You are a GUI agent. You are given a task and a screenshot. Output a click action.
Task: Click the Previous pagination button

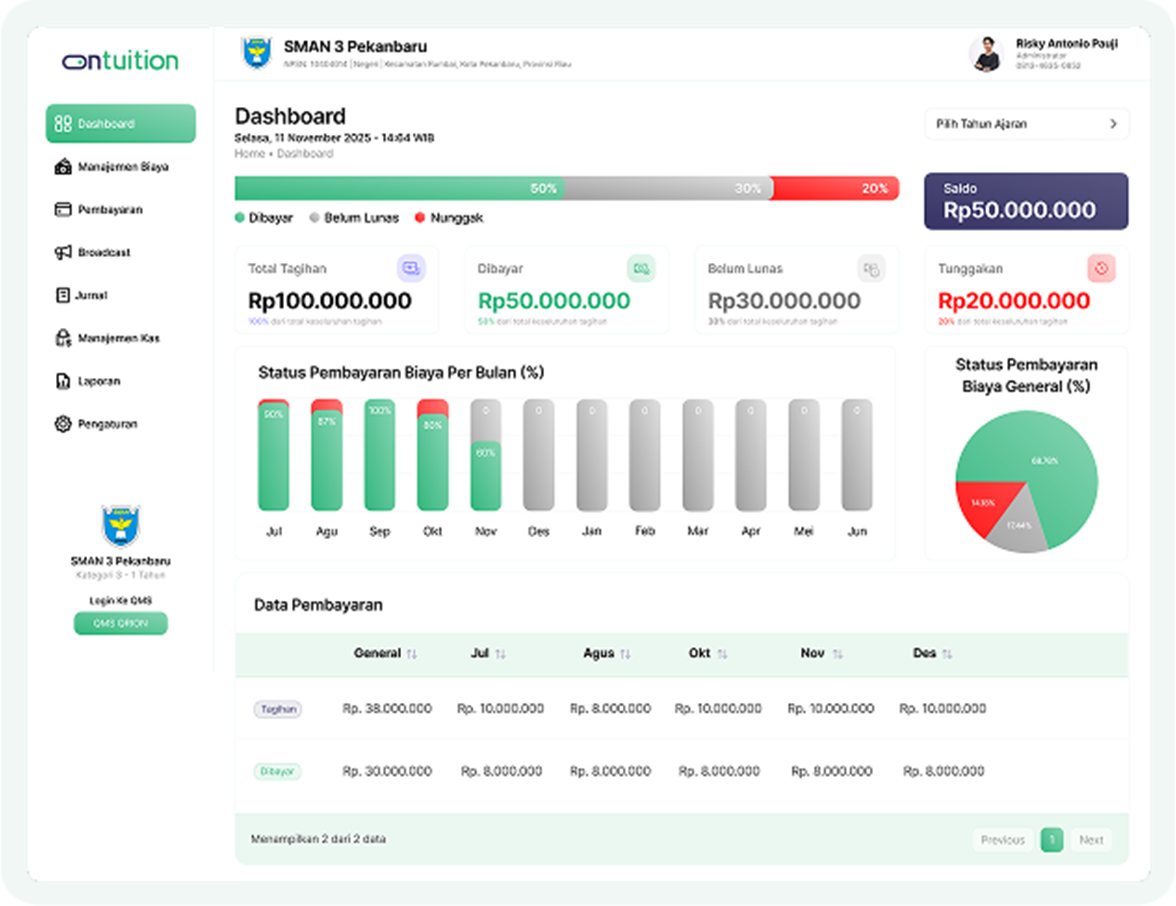point(1002,840)
